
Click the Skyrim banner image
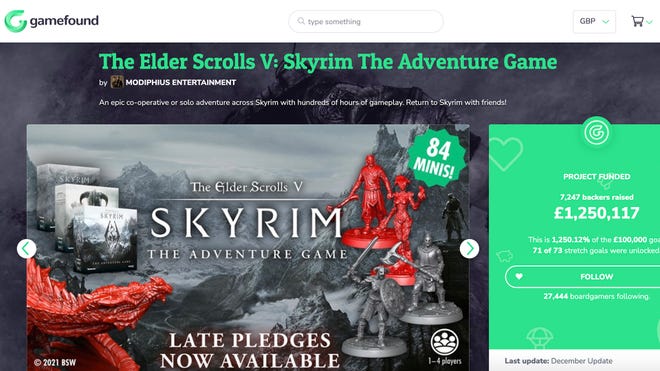(x=248, y=248)
